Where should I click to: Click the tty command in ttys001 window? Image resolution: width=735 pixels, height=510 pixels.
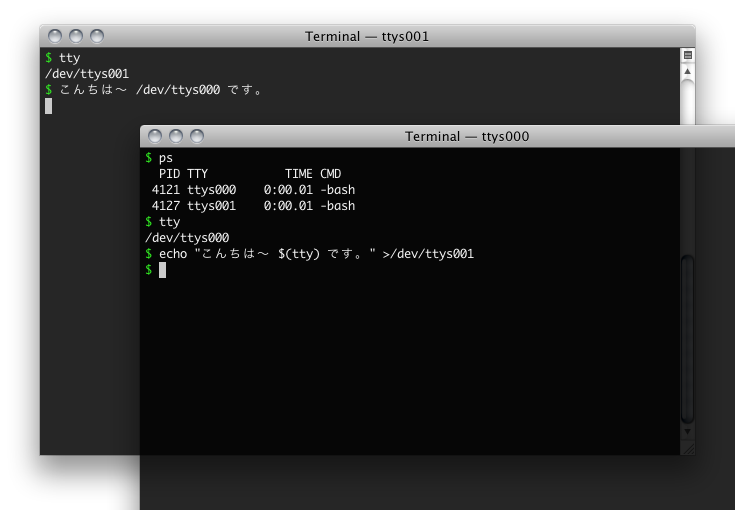click(x=69, y=58)
